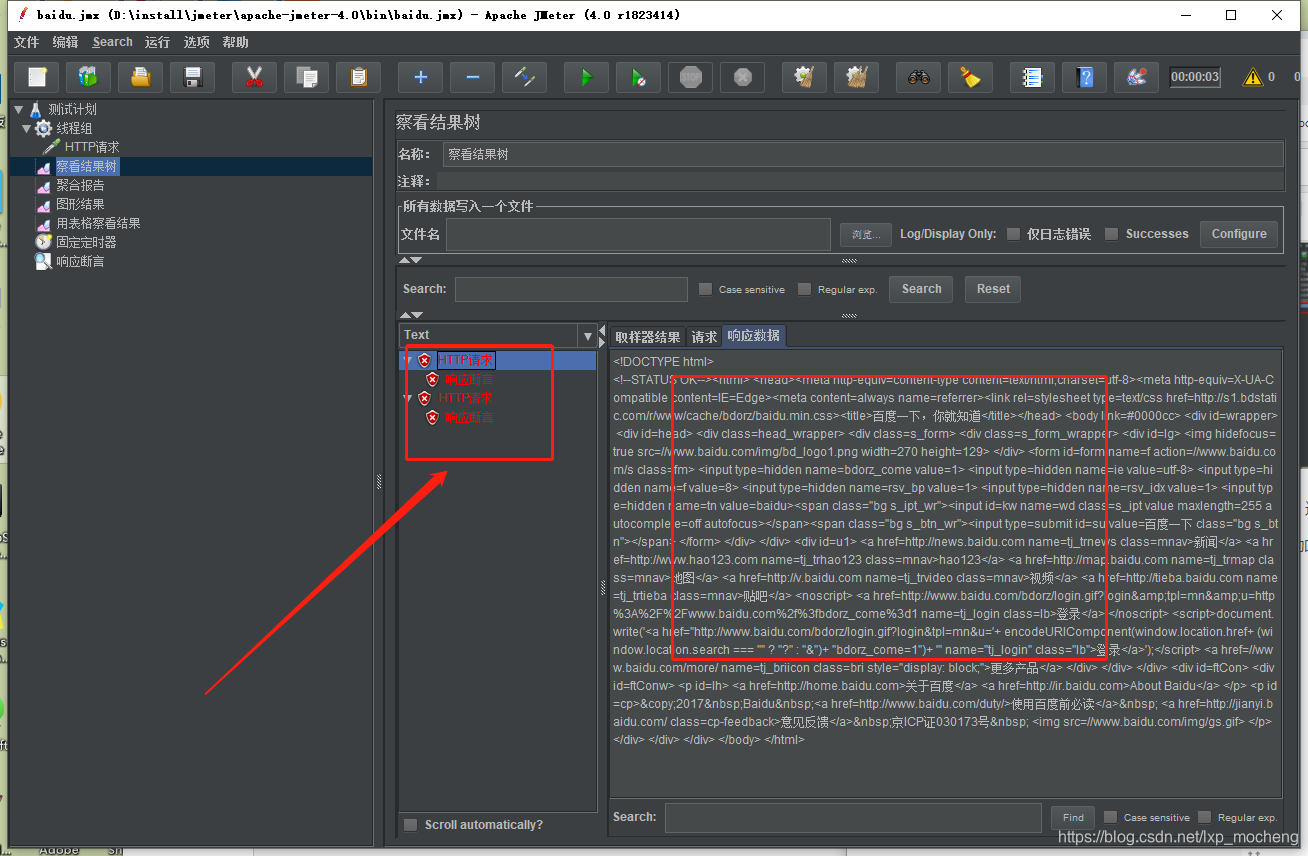The image size is (1308, 856).
Task: Click the Find button
Action: coord(1073,817)
